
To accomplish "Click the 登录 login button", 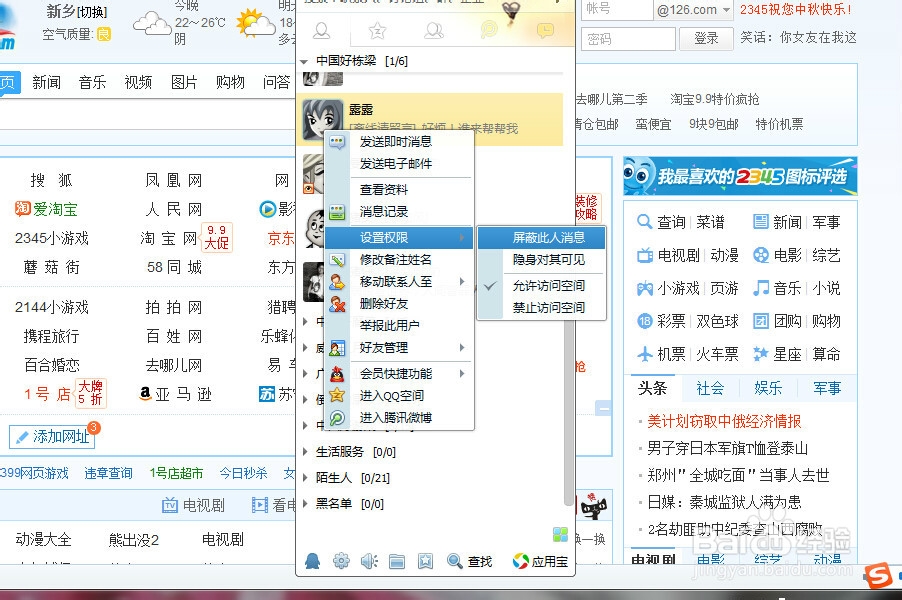I will (x=706, y=39).
